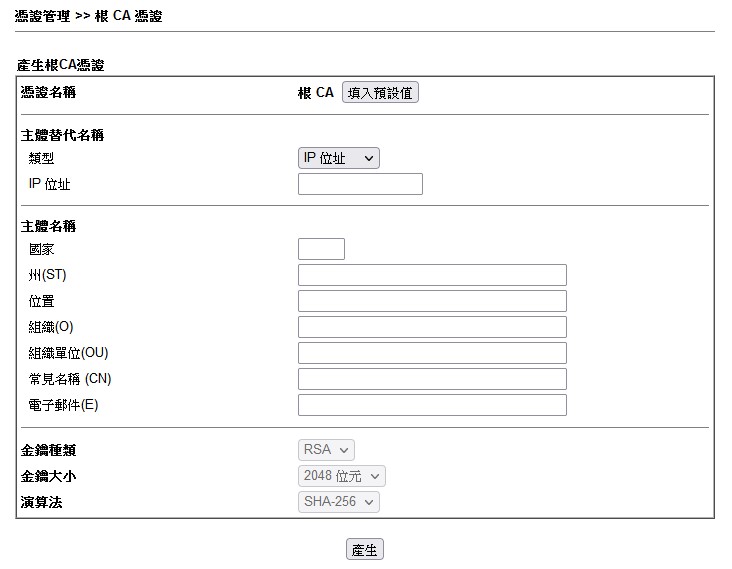The image size is (732, 569).
Task: Click the 填入預設值 button
Action: pos(380,93)
